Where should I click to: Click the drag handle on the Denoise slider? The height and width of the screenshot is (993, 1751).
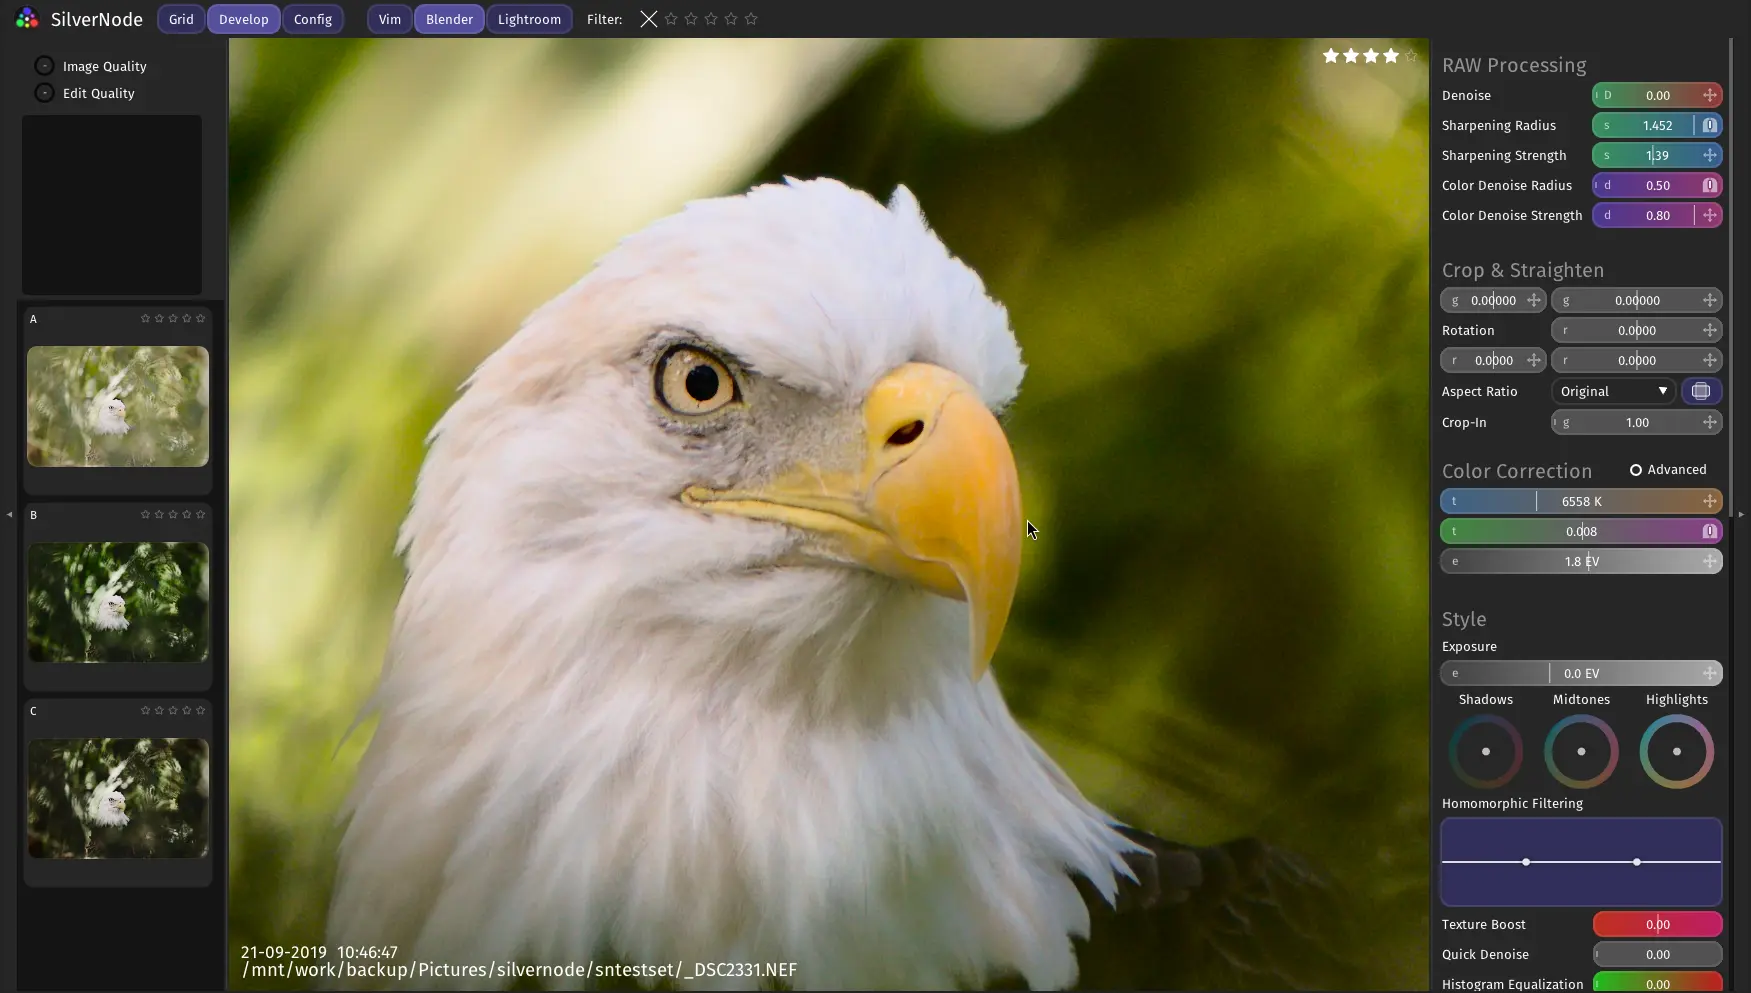pos(1710,95)
